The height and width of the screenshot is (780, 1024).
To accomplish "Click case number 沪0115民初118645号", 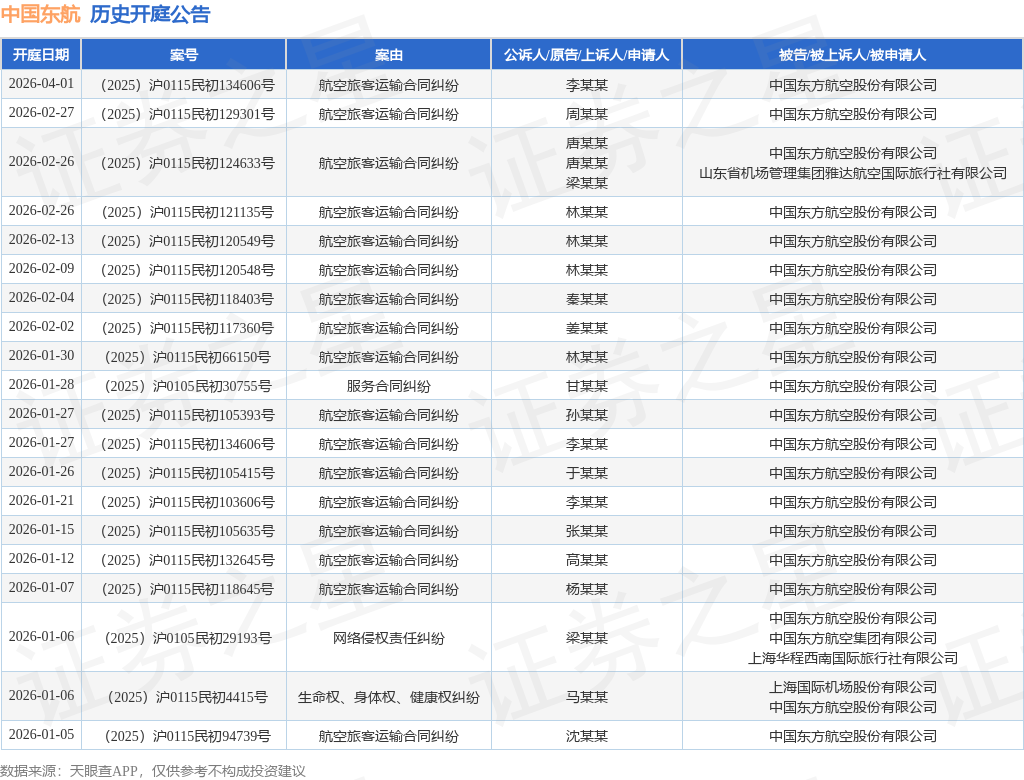I will (x=187, y=589).
